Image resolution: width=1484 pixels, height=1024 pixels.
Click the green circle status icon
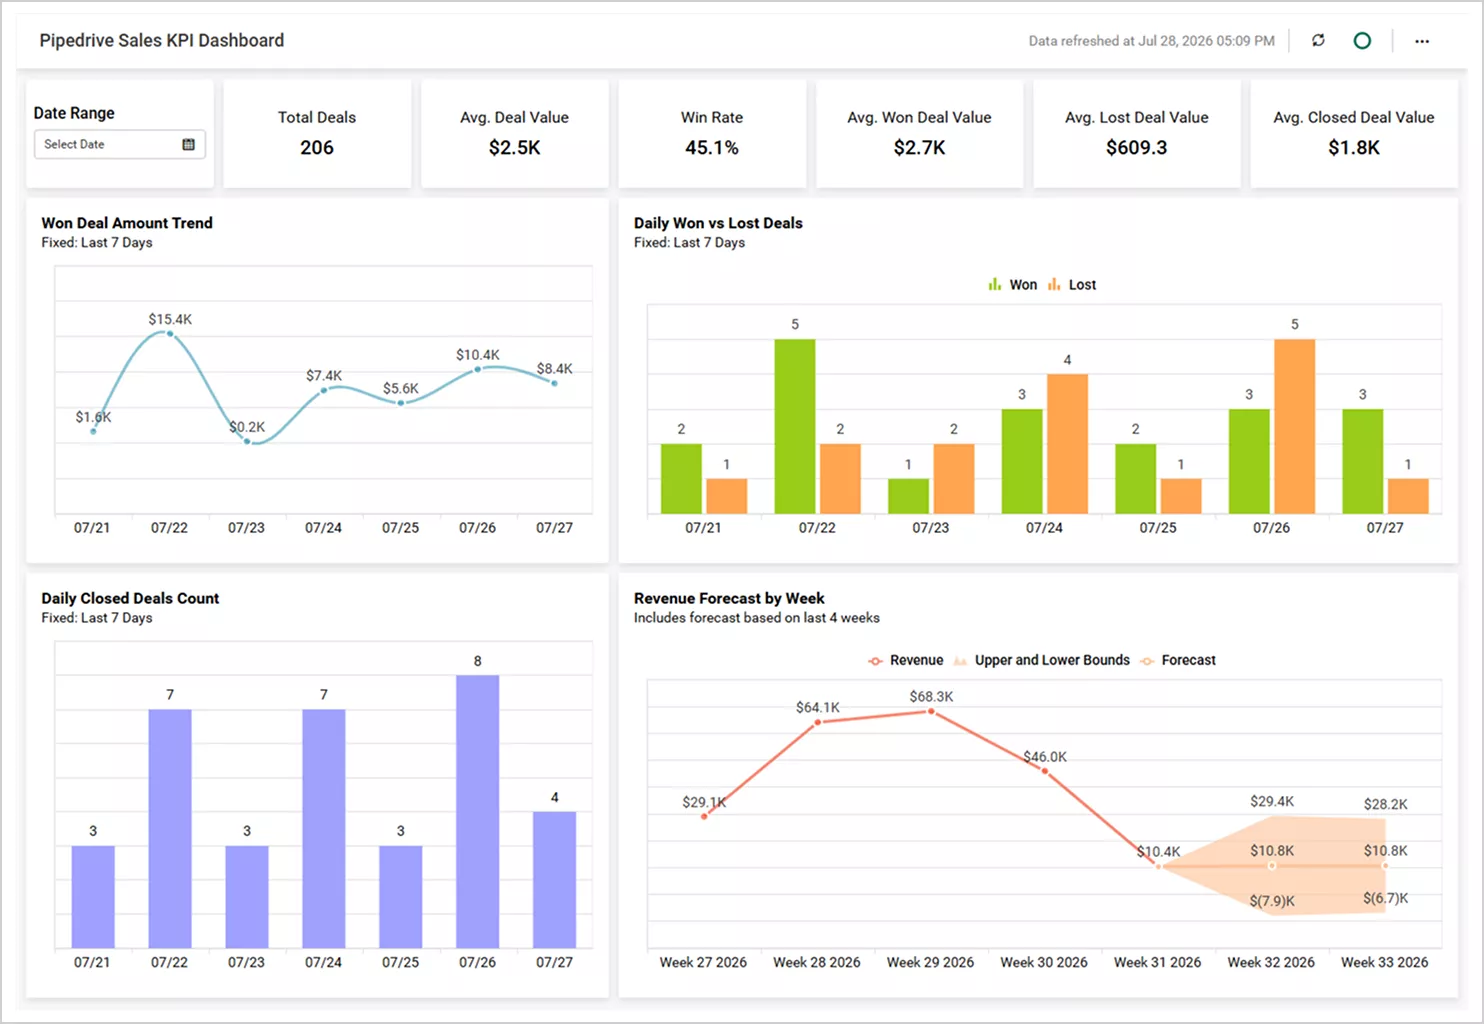pyautogui.click(x=1362, y=41)
